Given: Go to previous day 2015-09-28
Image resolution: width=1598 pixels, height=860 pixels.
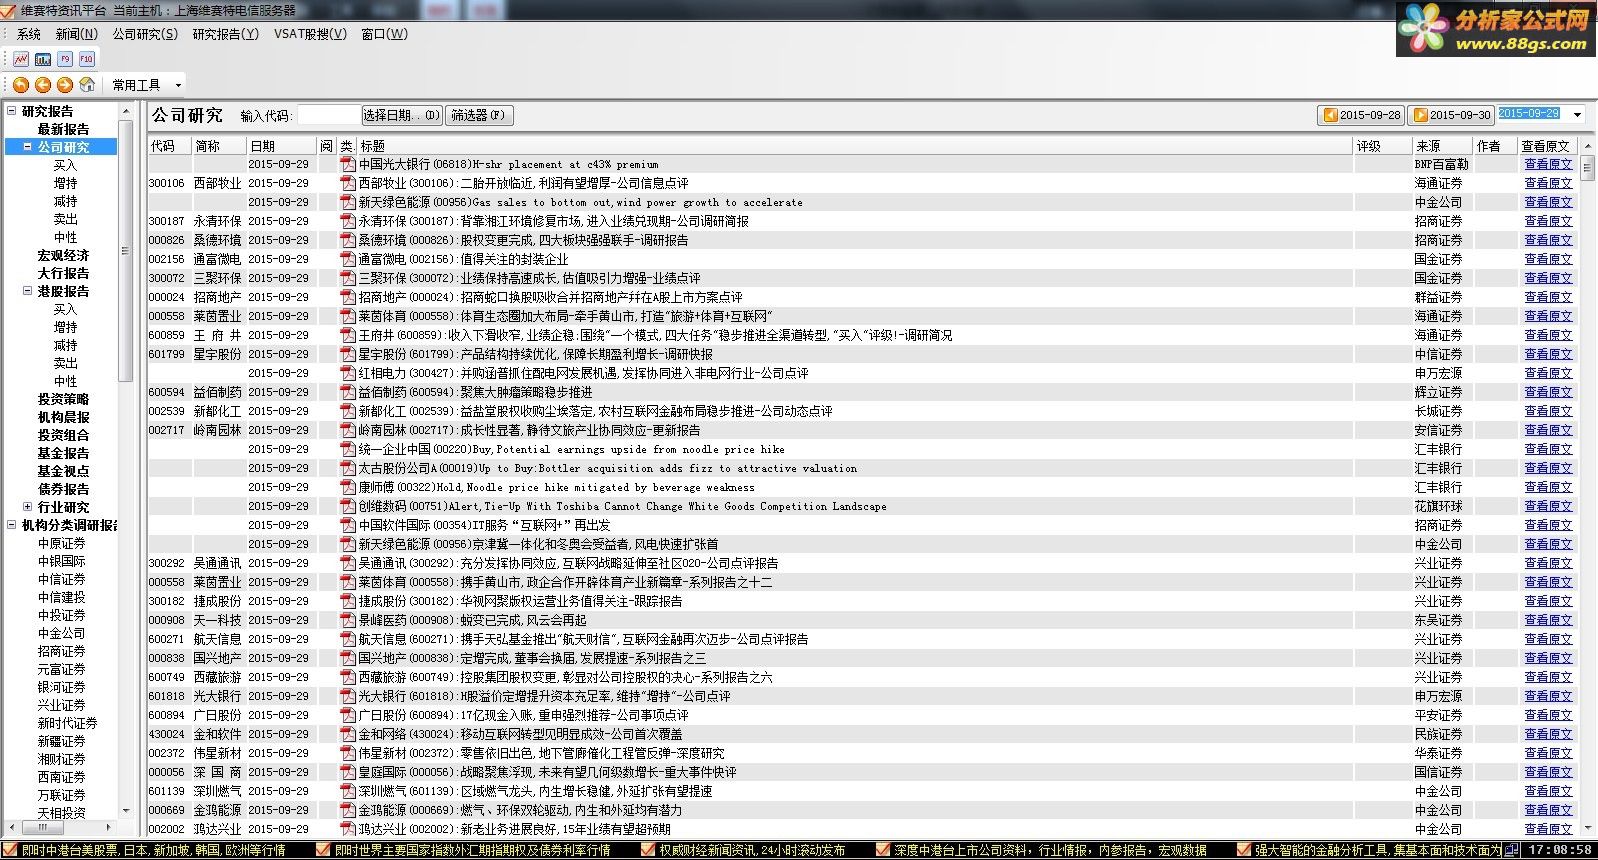Looking at the screenshot, I should 1361,115.
